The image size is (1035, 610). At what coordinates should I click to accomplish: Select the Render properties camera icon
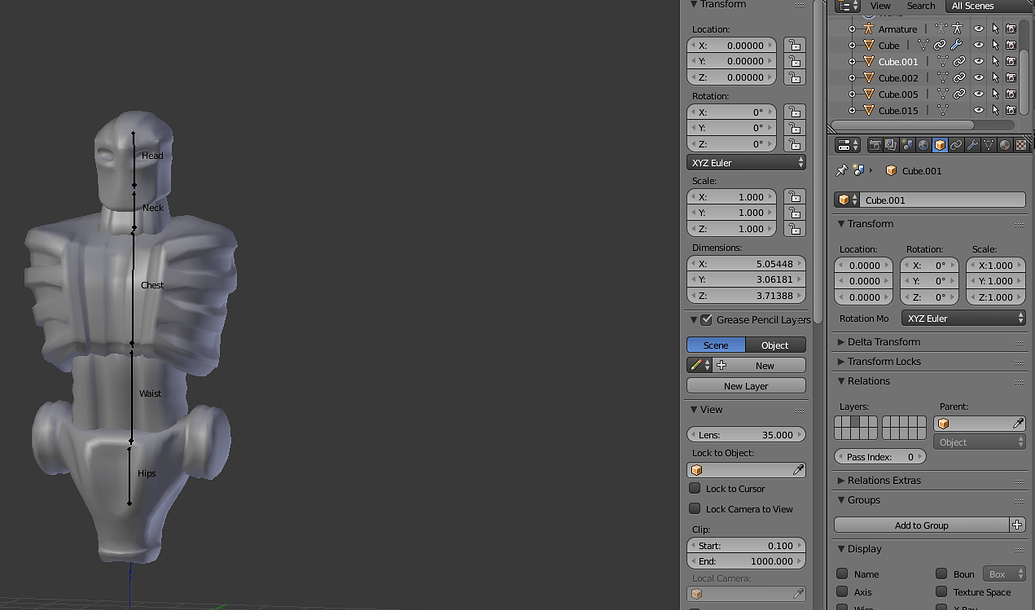(x=876, y=144)
